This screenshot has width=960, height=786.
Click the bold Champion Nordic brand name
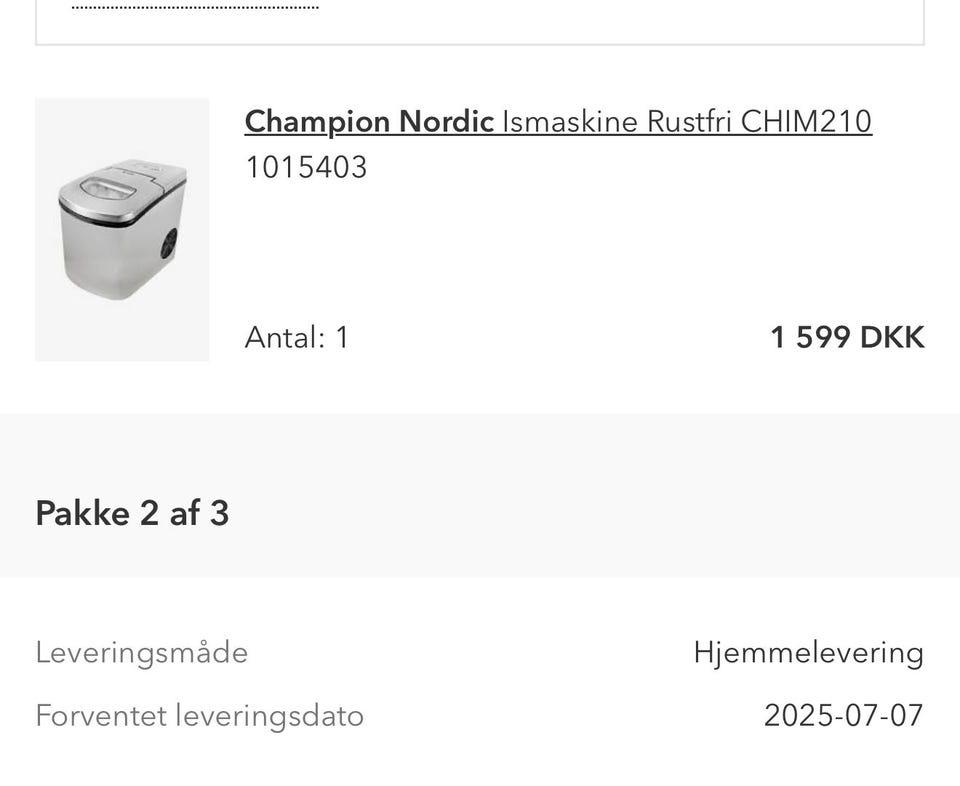[x=369, y=122]
